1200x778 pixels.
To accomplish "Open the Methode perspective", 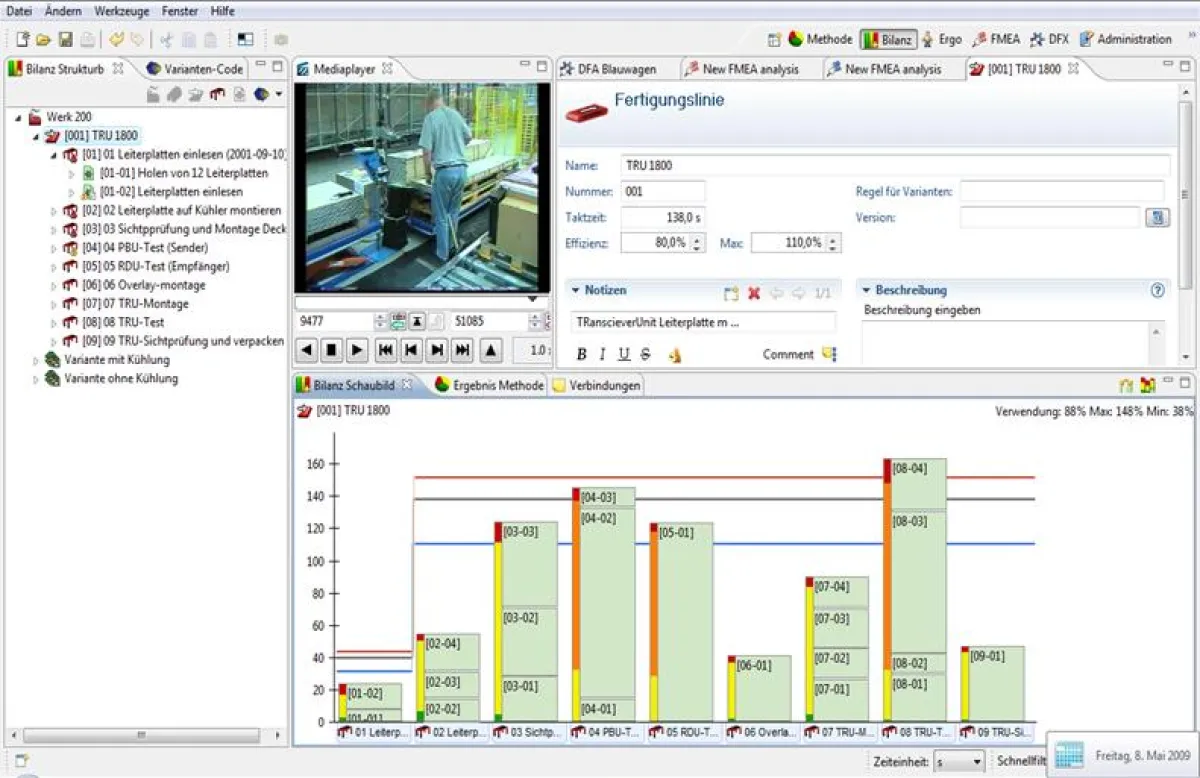I will pos(820,40).
